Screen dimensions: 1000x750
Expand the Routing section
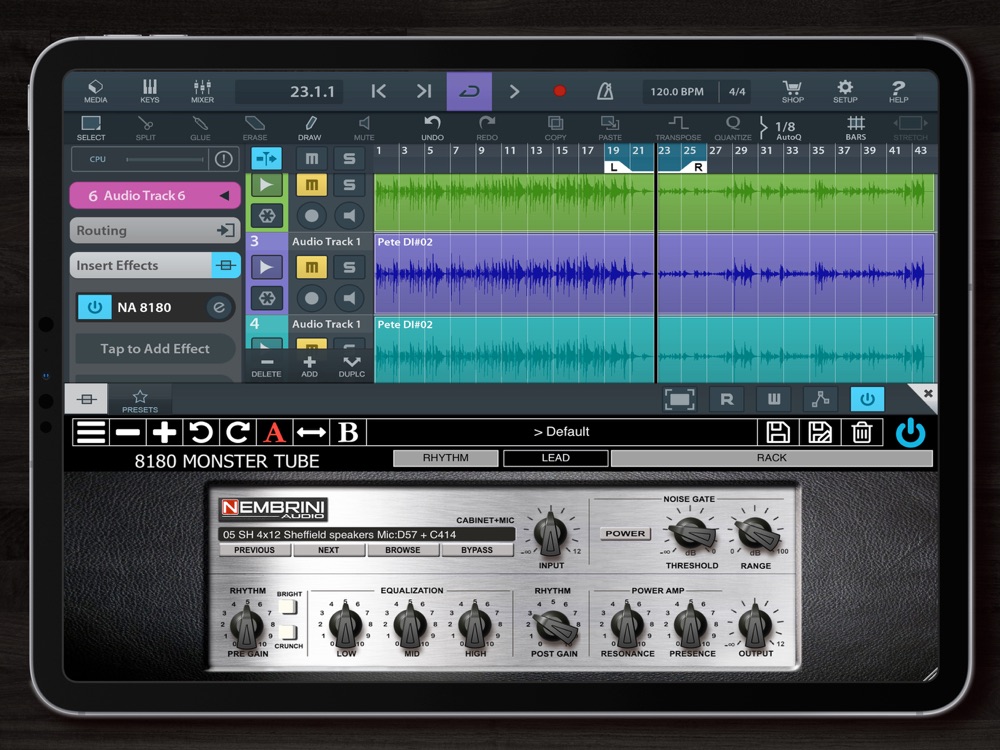coord(154,230)
